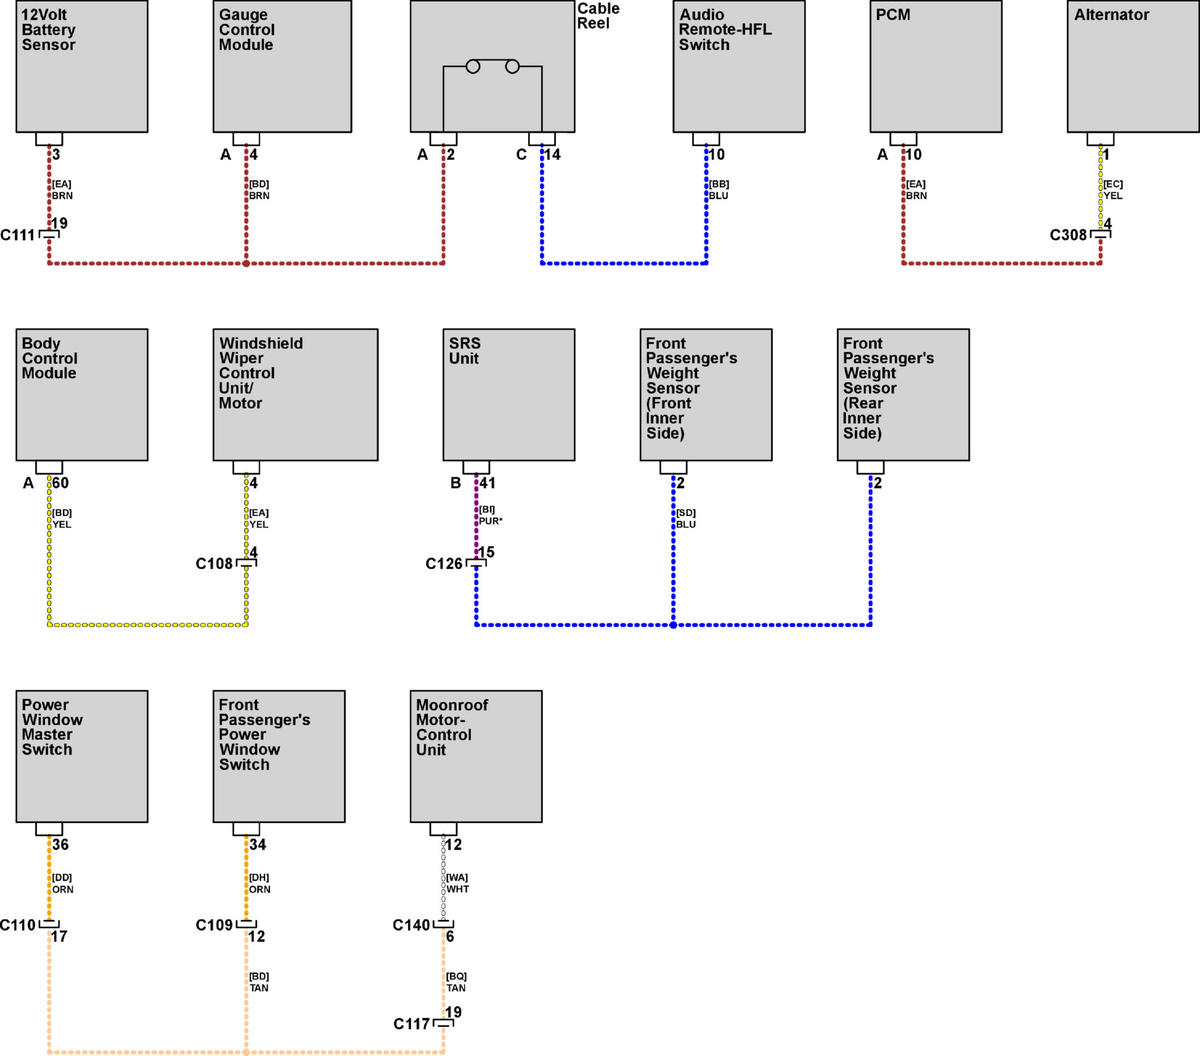The image size is (1200, 1056).
Task: Select the PCM component box
Action: coord(936,66)
